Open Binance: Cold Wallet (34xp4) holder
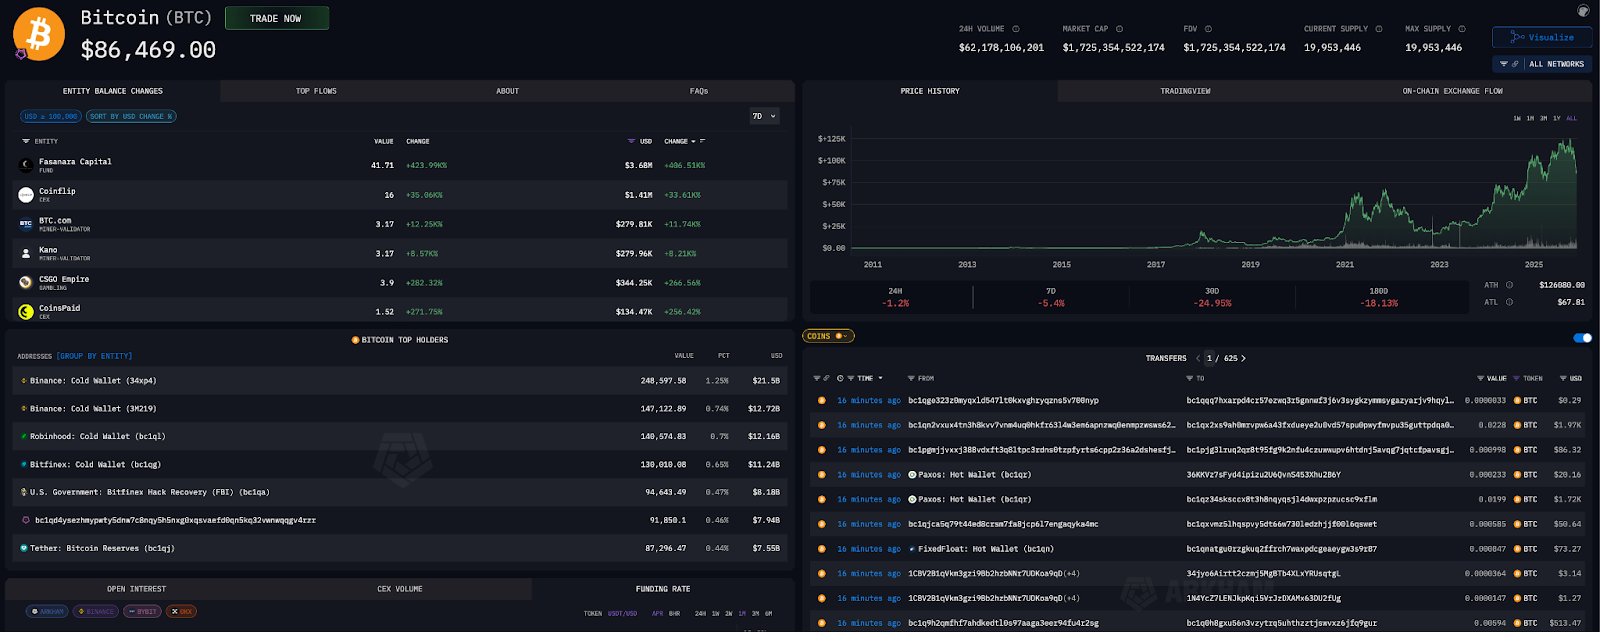Screen dimensions: 1600x632 (x=93, y=381)
